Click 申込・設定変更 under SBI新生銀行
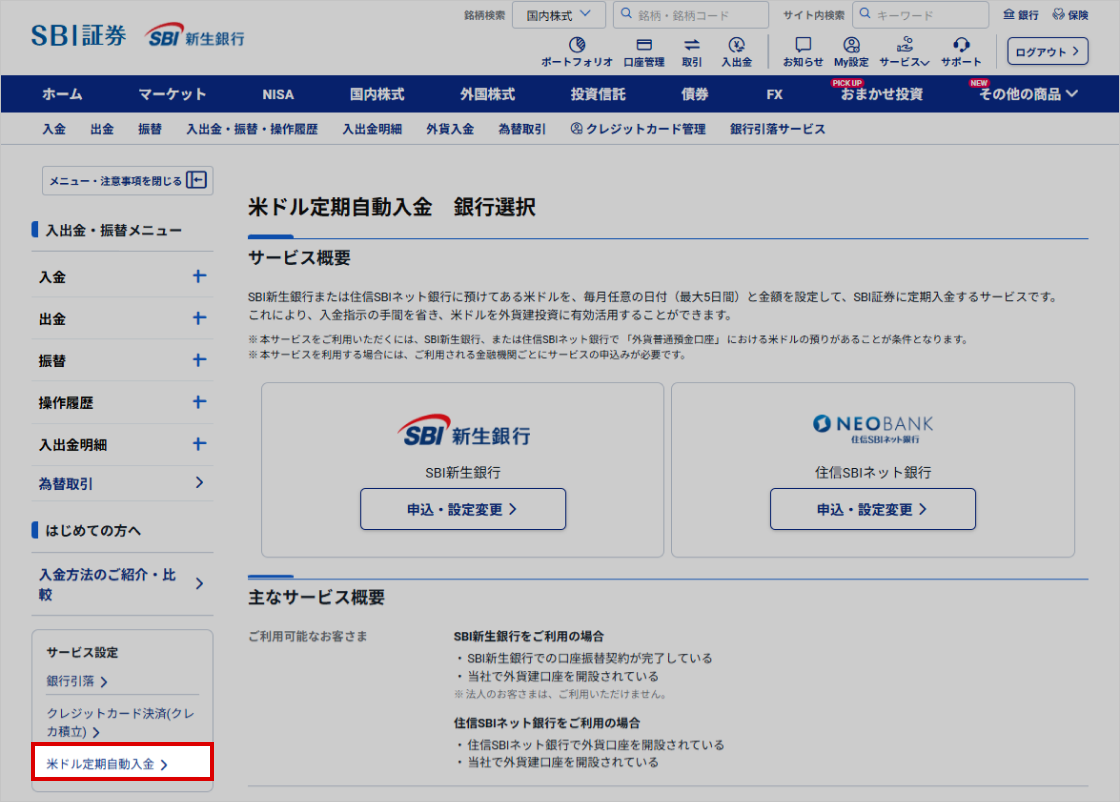Viewport: 1120px width, 802px height. [x=463, y=509]
